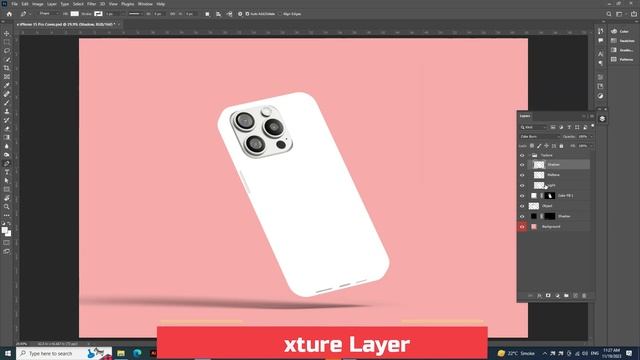Toggle the Align Edges checkbox

tap(280, 14)
